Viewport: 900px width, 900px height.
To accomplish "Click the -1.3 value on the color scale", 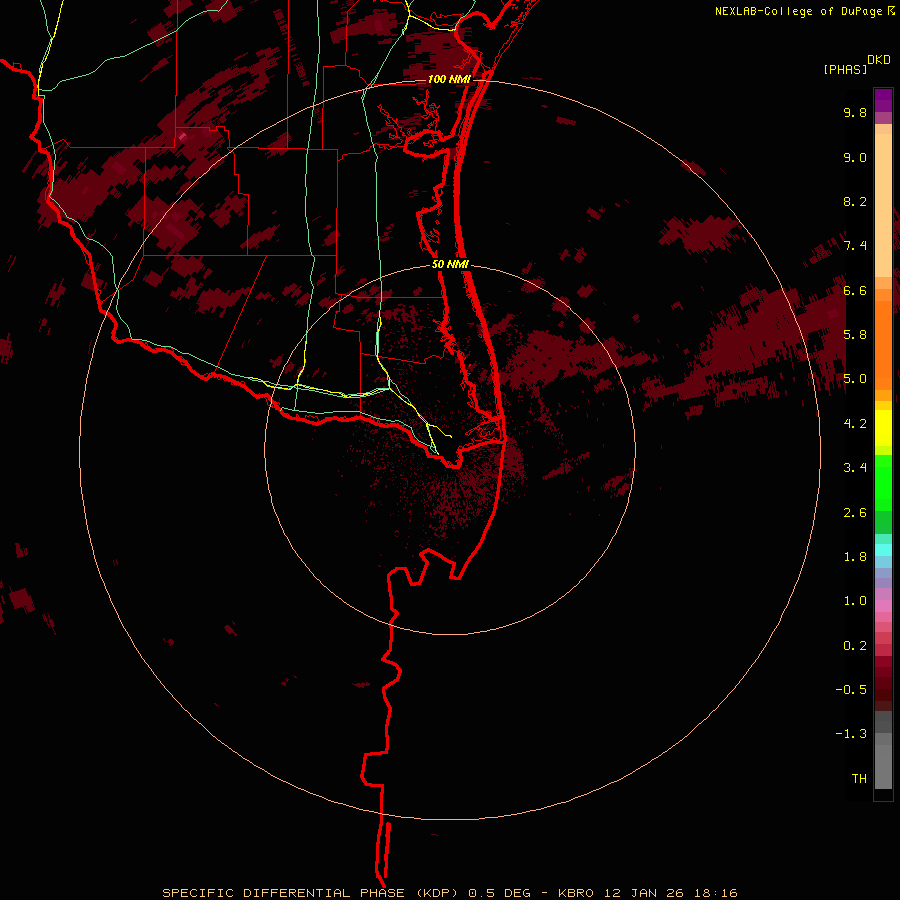I will pos(851,734).
